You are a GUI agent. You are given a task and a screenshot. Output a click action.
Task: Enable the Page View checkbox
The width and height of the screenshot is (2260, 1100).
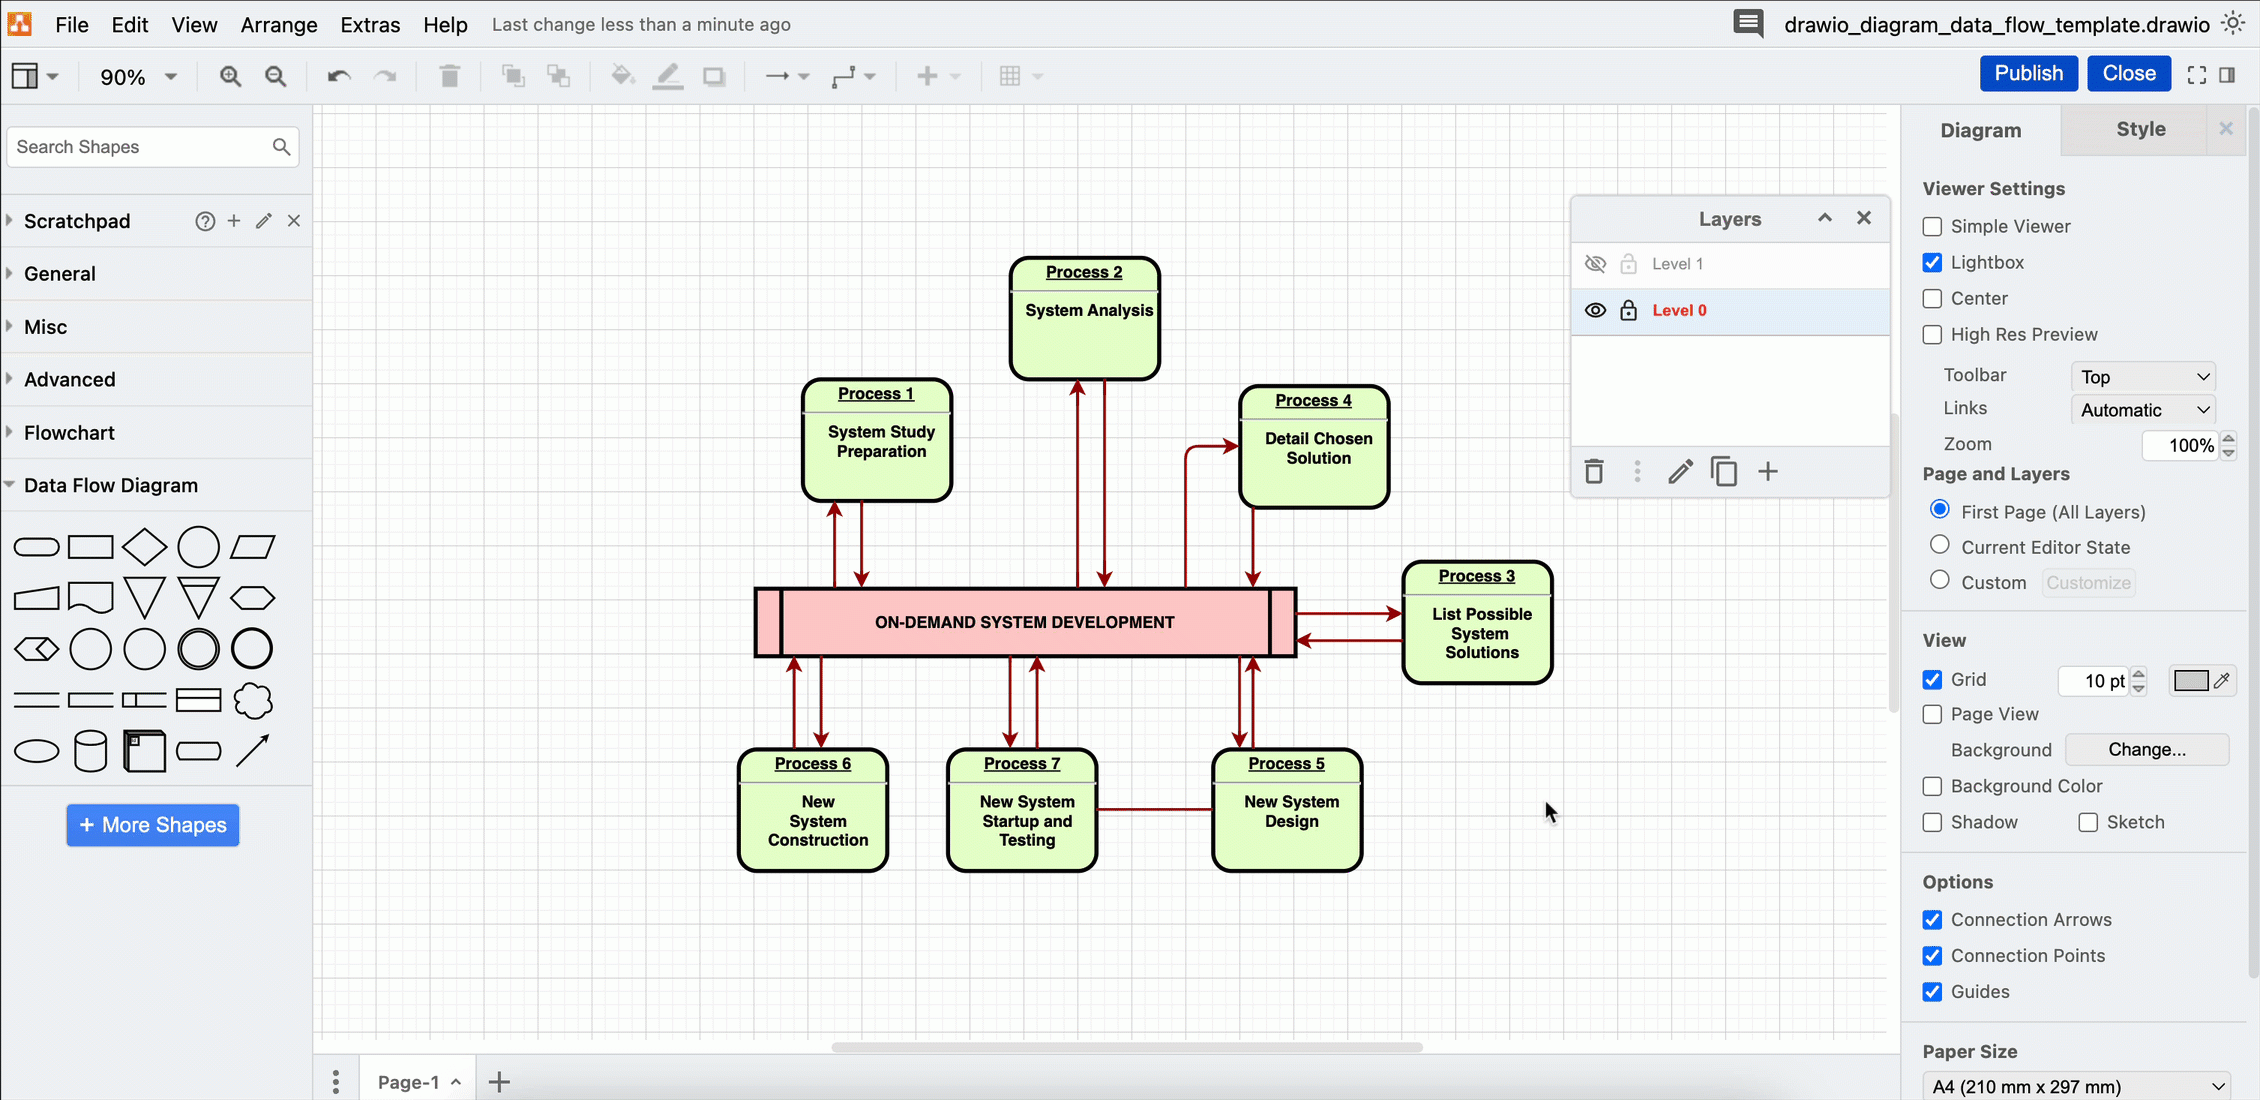point(1932,714)
